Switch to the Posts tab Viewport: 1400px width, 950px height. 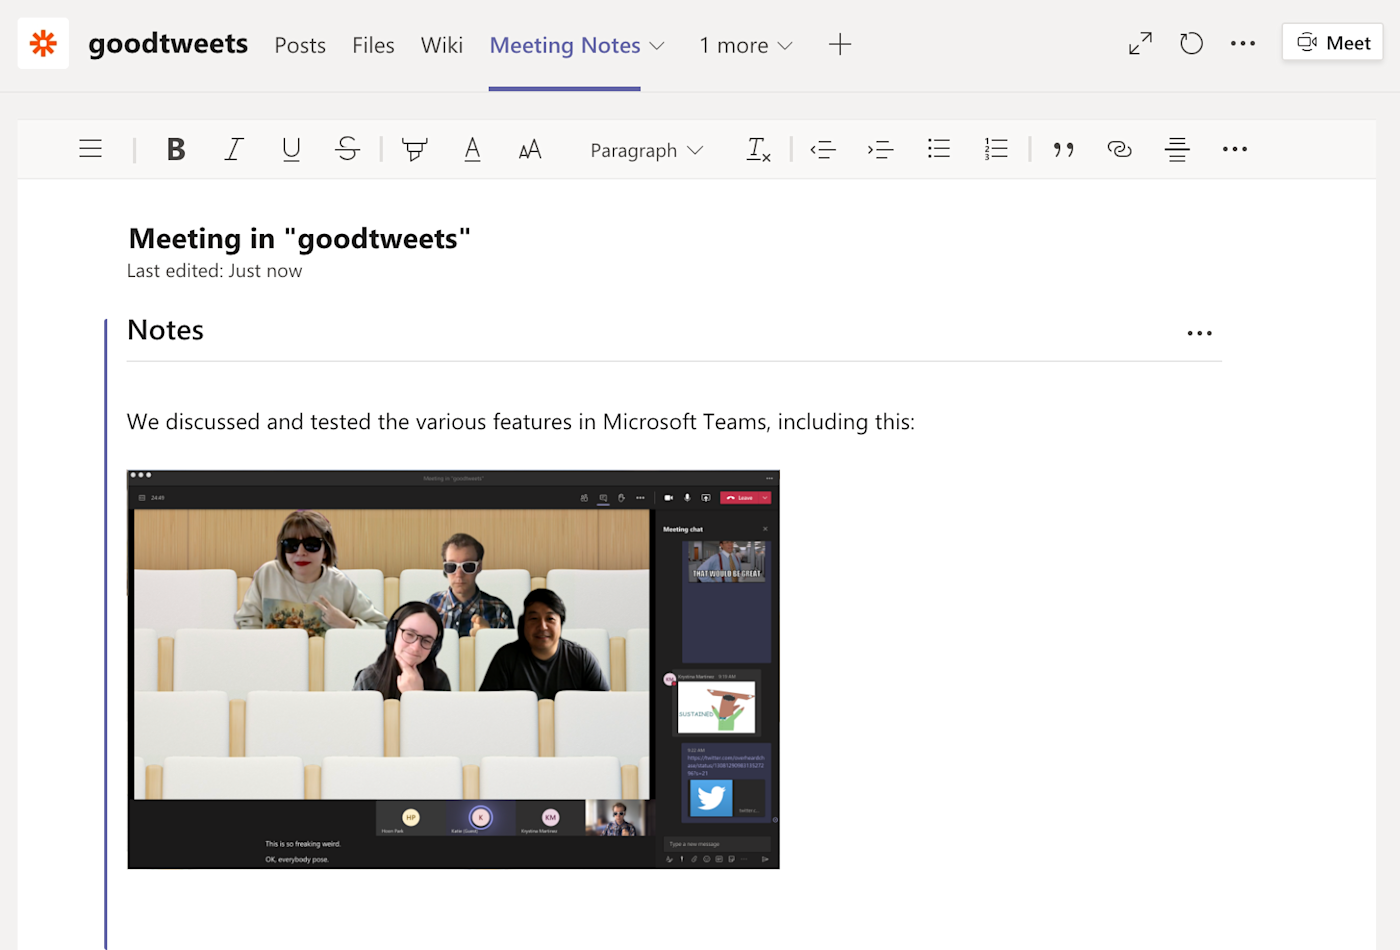click(x=300, y=45)
